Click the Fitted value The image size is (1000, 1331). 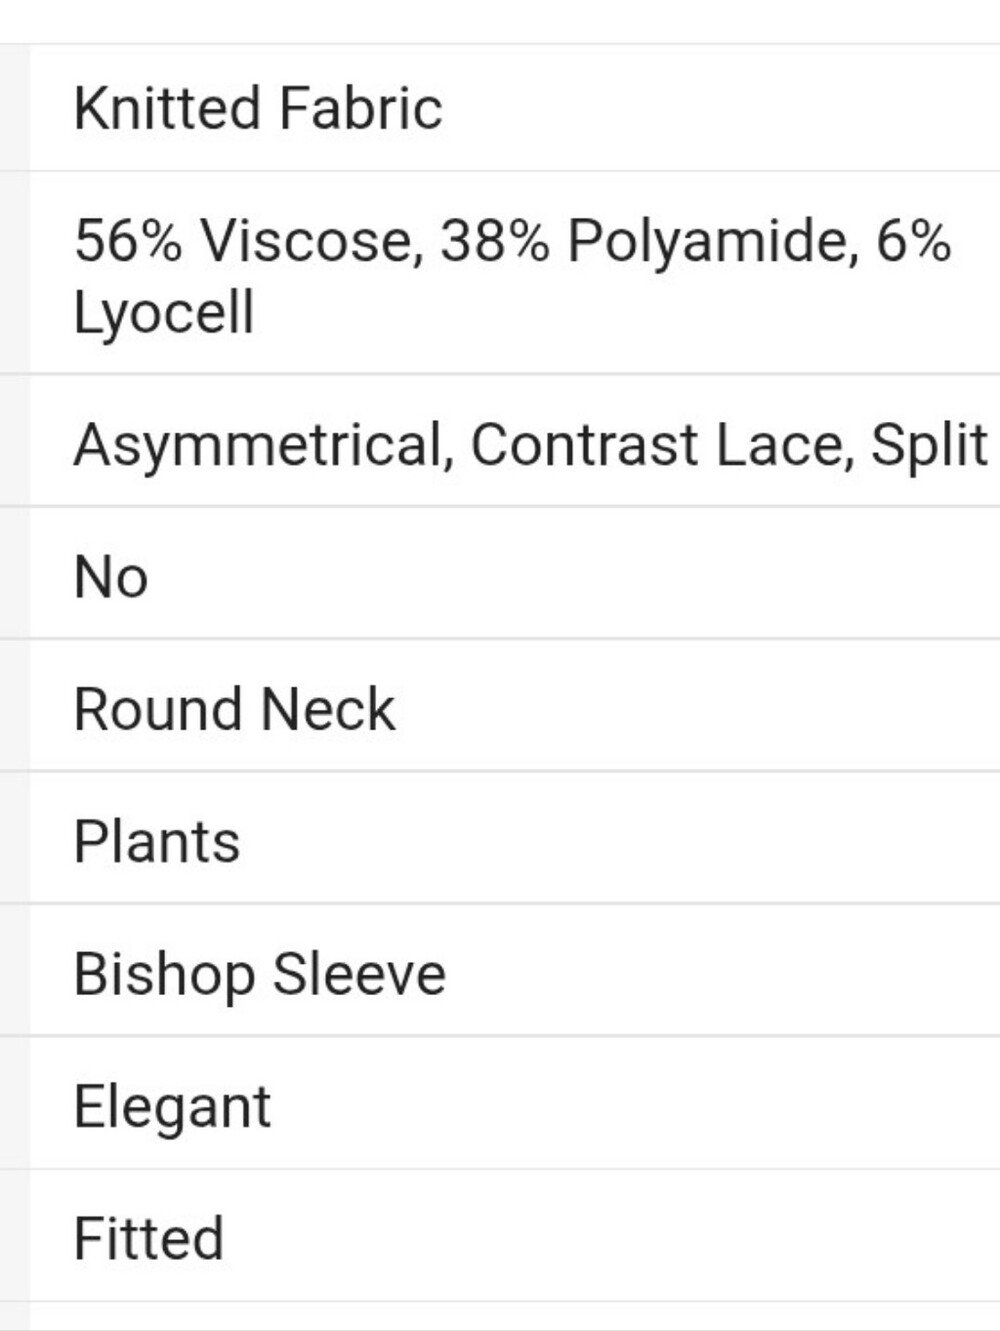pyautogui.click(x=149, y=1238)
